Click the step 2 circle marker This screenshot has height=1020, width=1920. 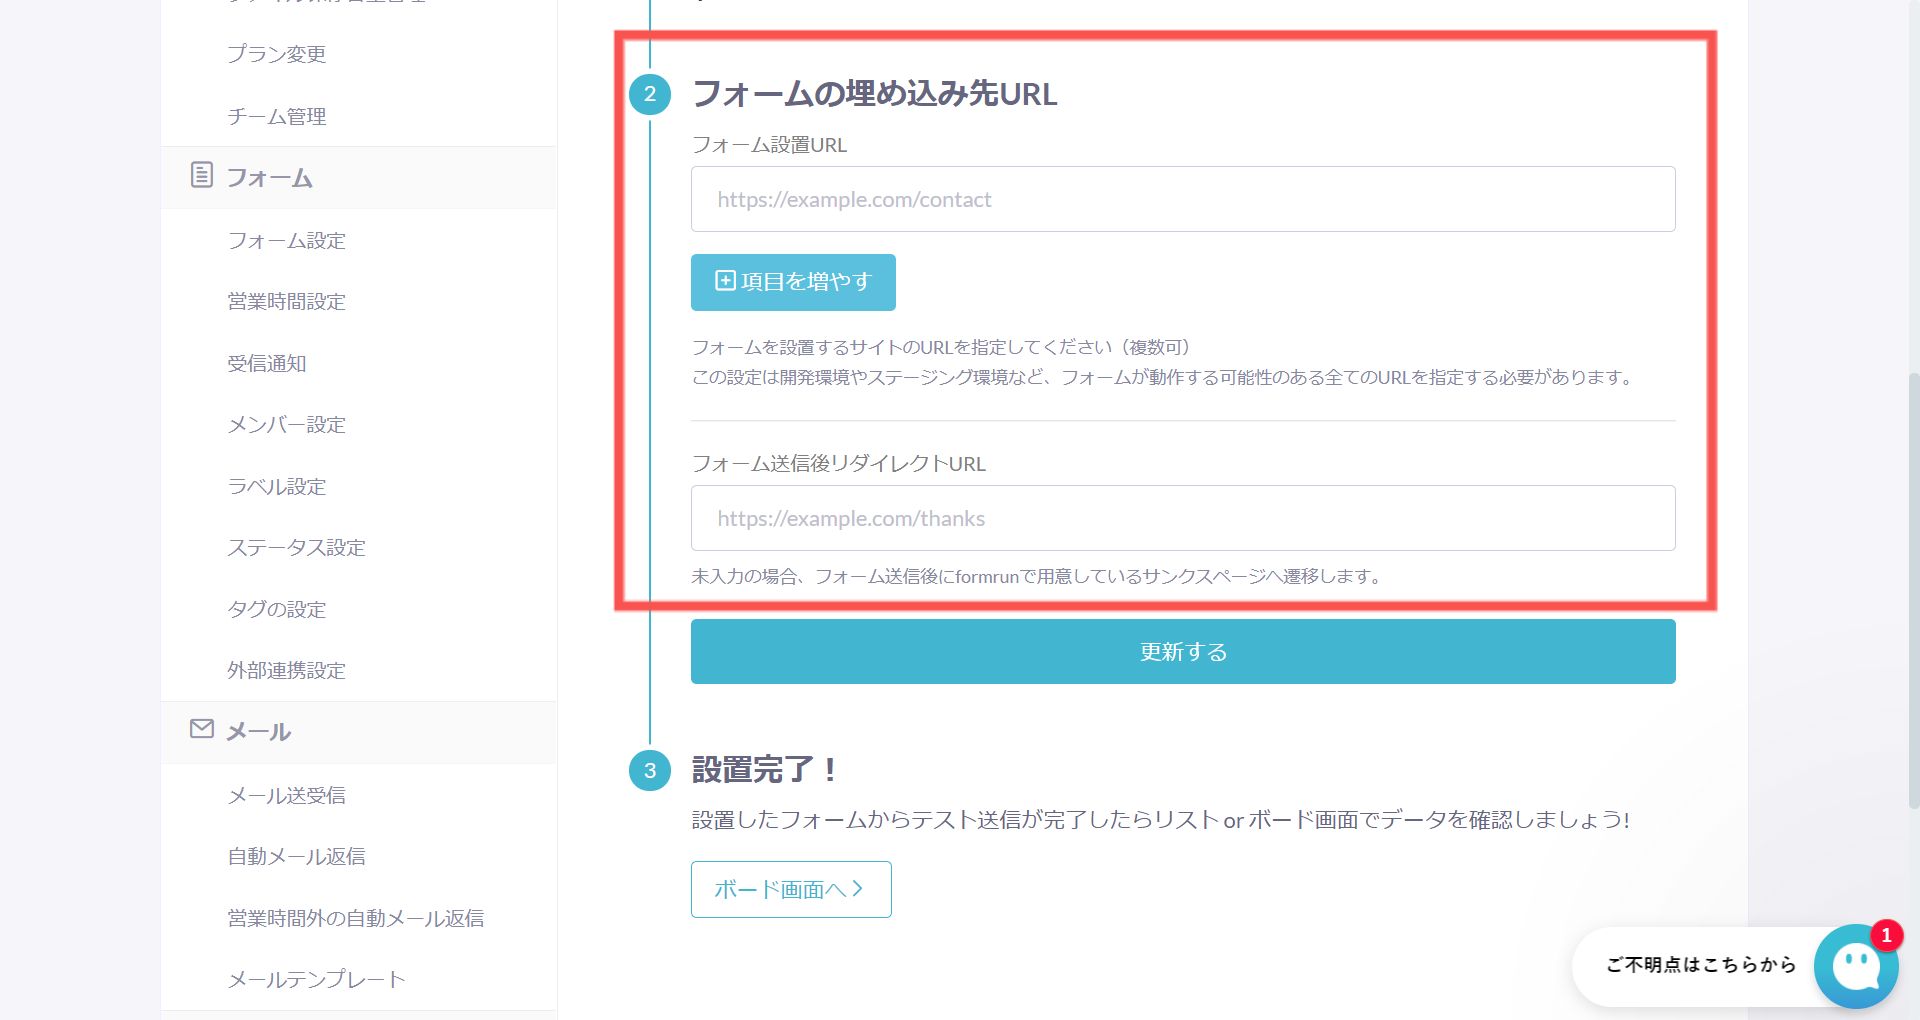click(650, 94)
